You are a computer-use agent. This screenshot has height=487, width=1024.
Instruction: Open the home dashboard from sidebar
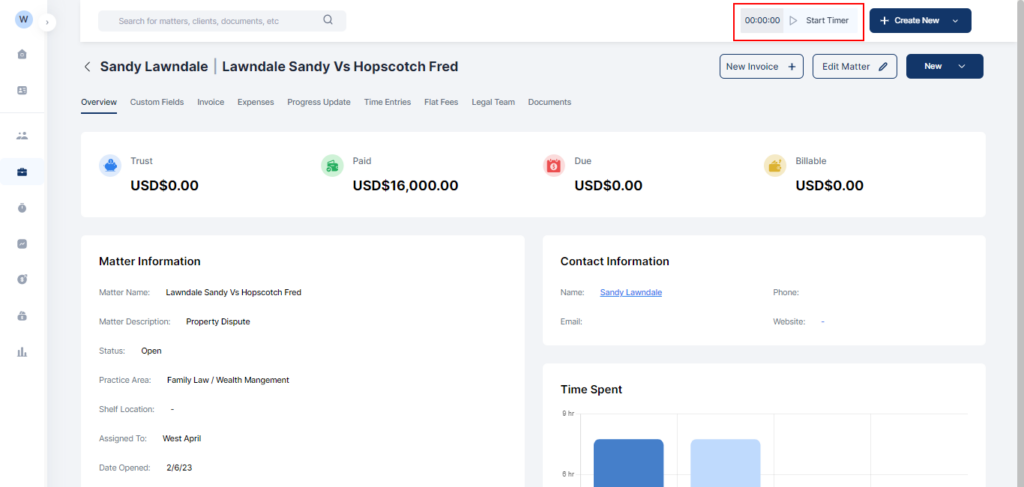click(x=22, y=54)
